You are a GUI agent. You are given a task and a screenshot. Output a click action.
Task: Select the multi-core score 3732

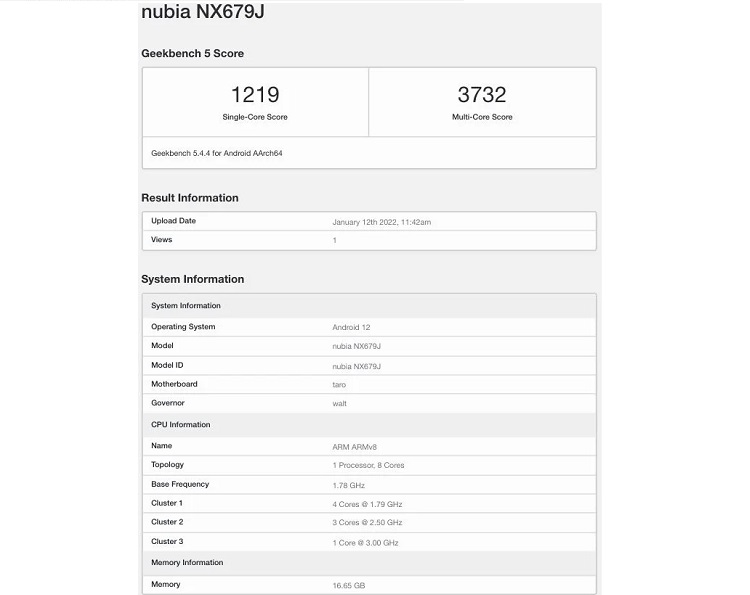tap(482, 94)
